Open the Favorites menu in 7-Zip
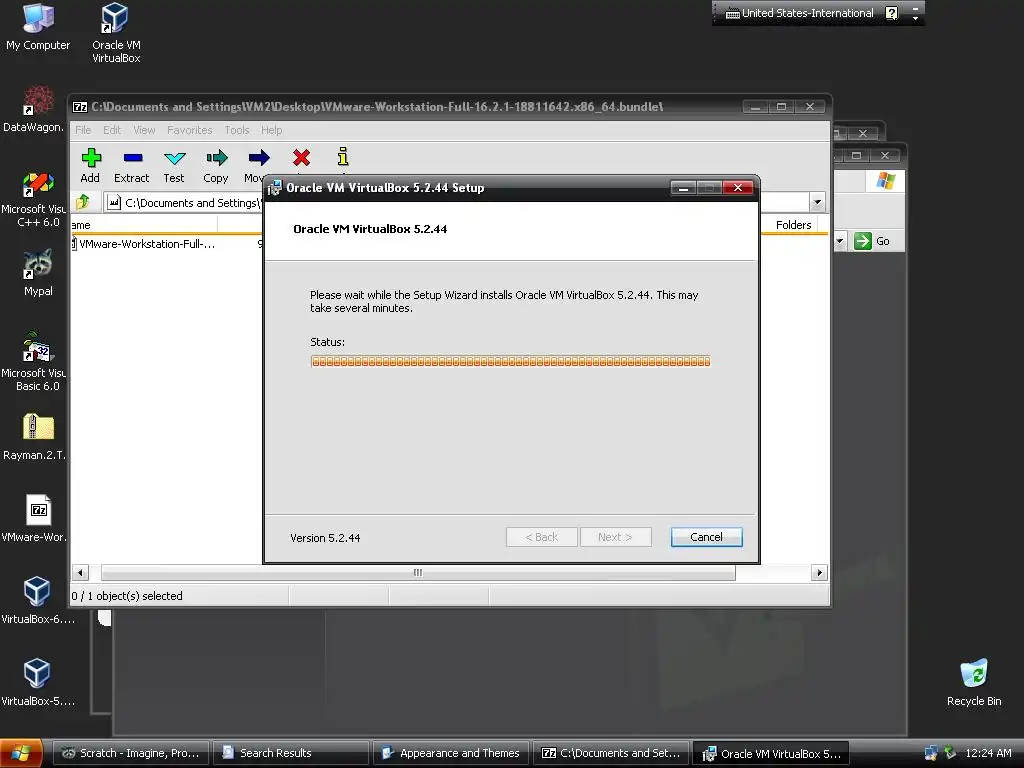Image resolution: width=1024 pixels, height=768 pixels. coord(189,130)
